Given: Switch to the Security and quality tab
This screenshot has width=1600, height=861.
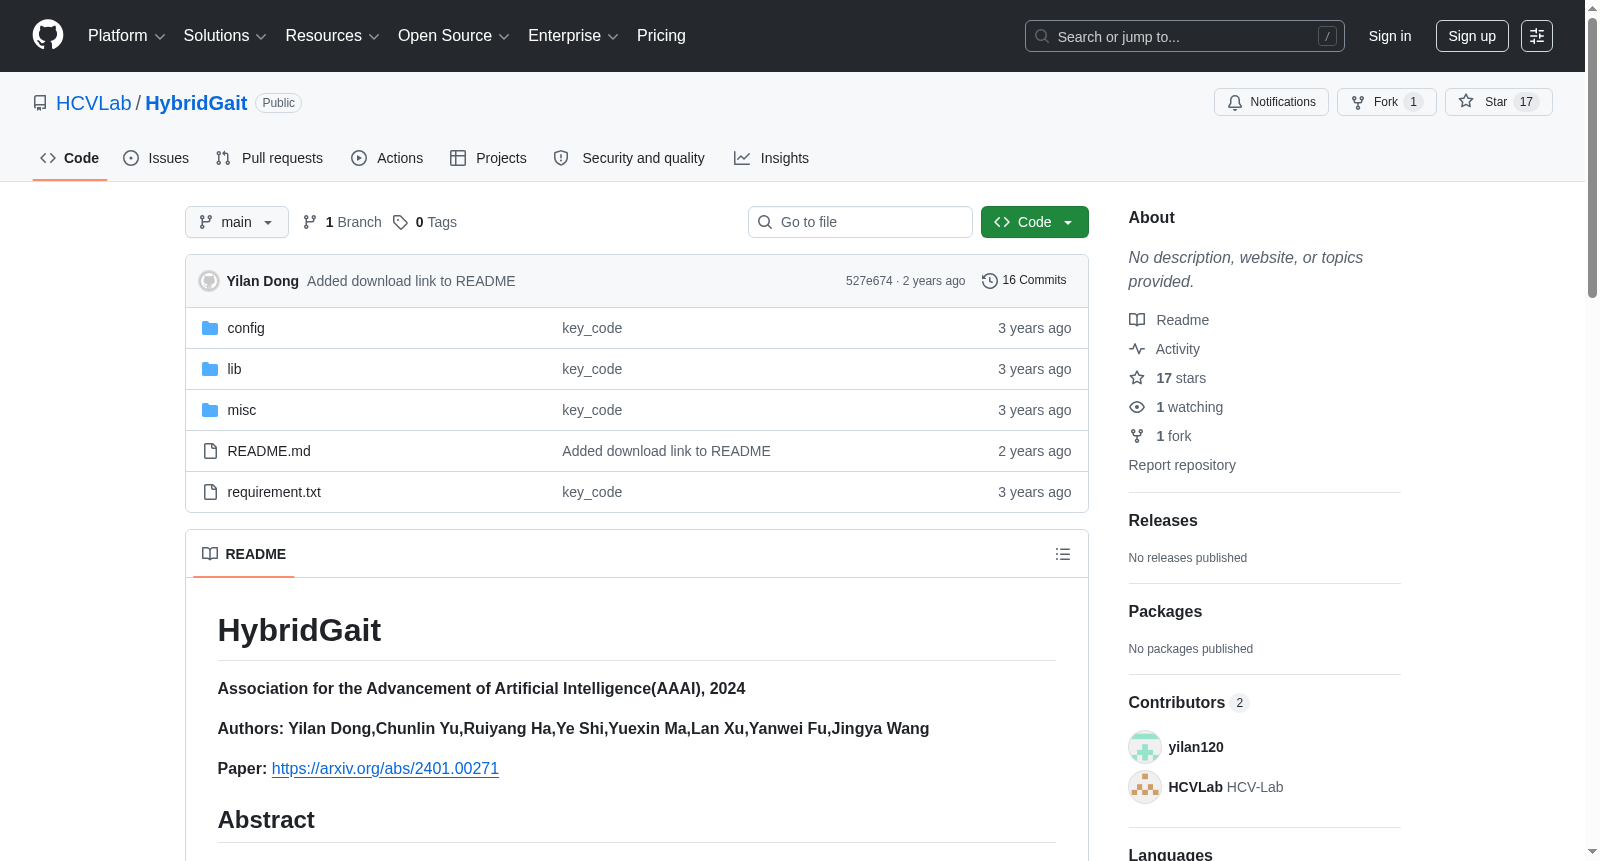Looking at the screenshot, I should click(x=629, y=158).
